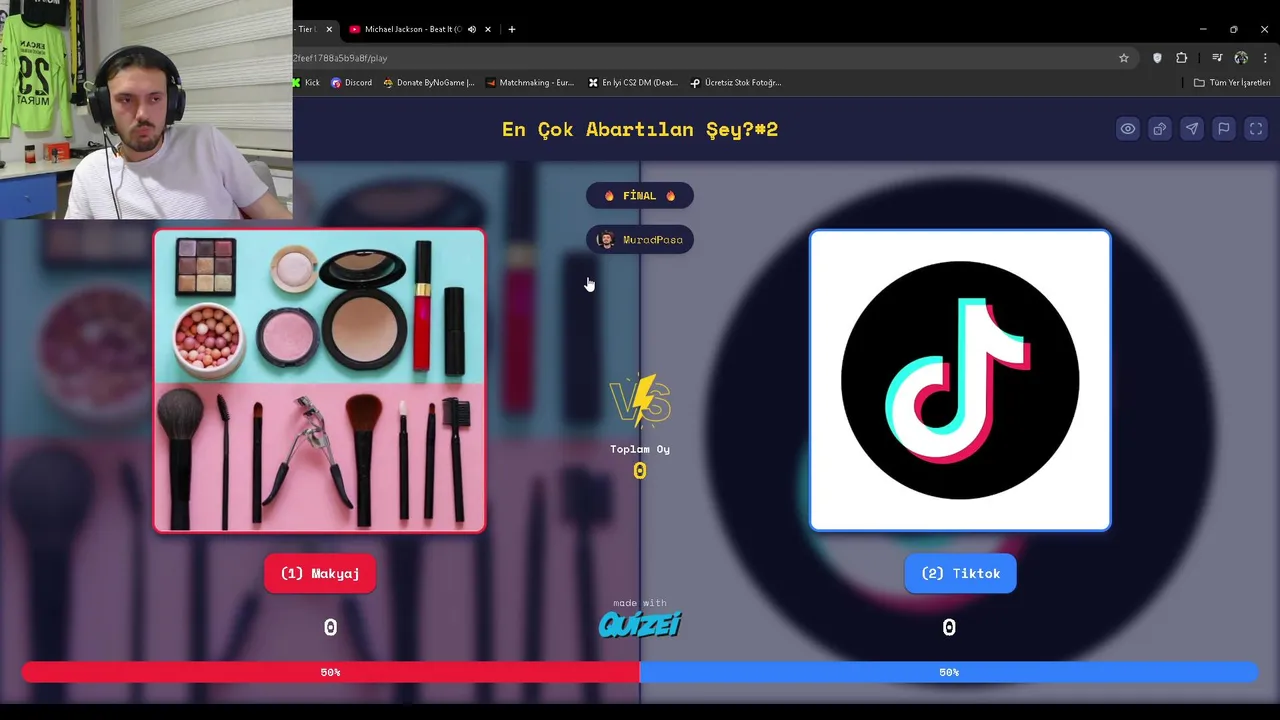Open the Donate ByNoGame bookmark
The height and width of the screenshot is (720, 1280).
pyautogui.click(x=429, y=83)
